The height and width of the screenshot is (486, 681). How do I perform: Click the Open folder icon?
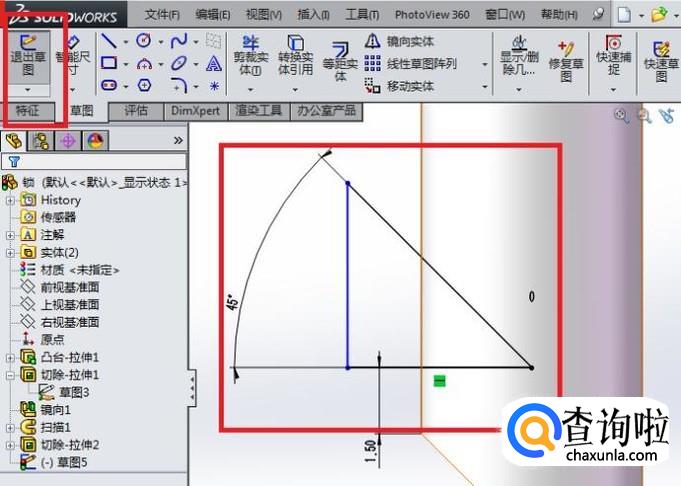pyautogui.click(x=659, y=15)
